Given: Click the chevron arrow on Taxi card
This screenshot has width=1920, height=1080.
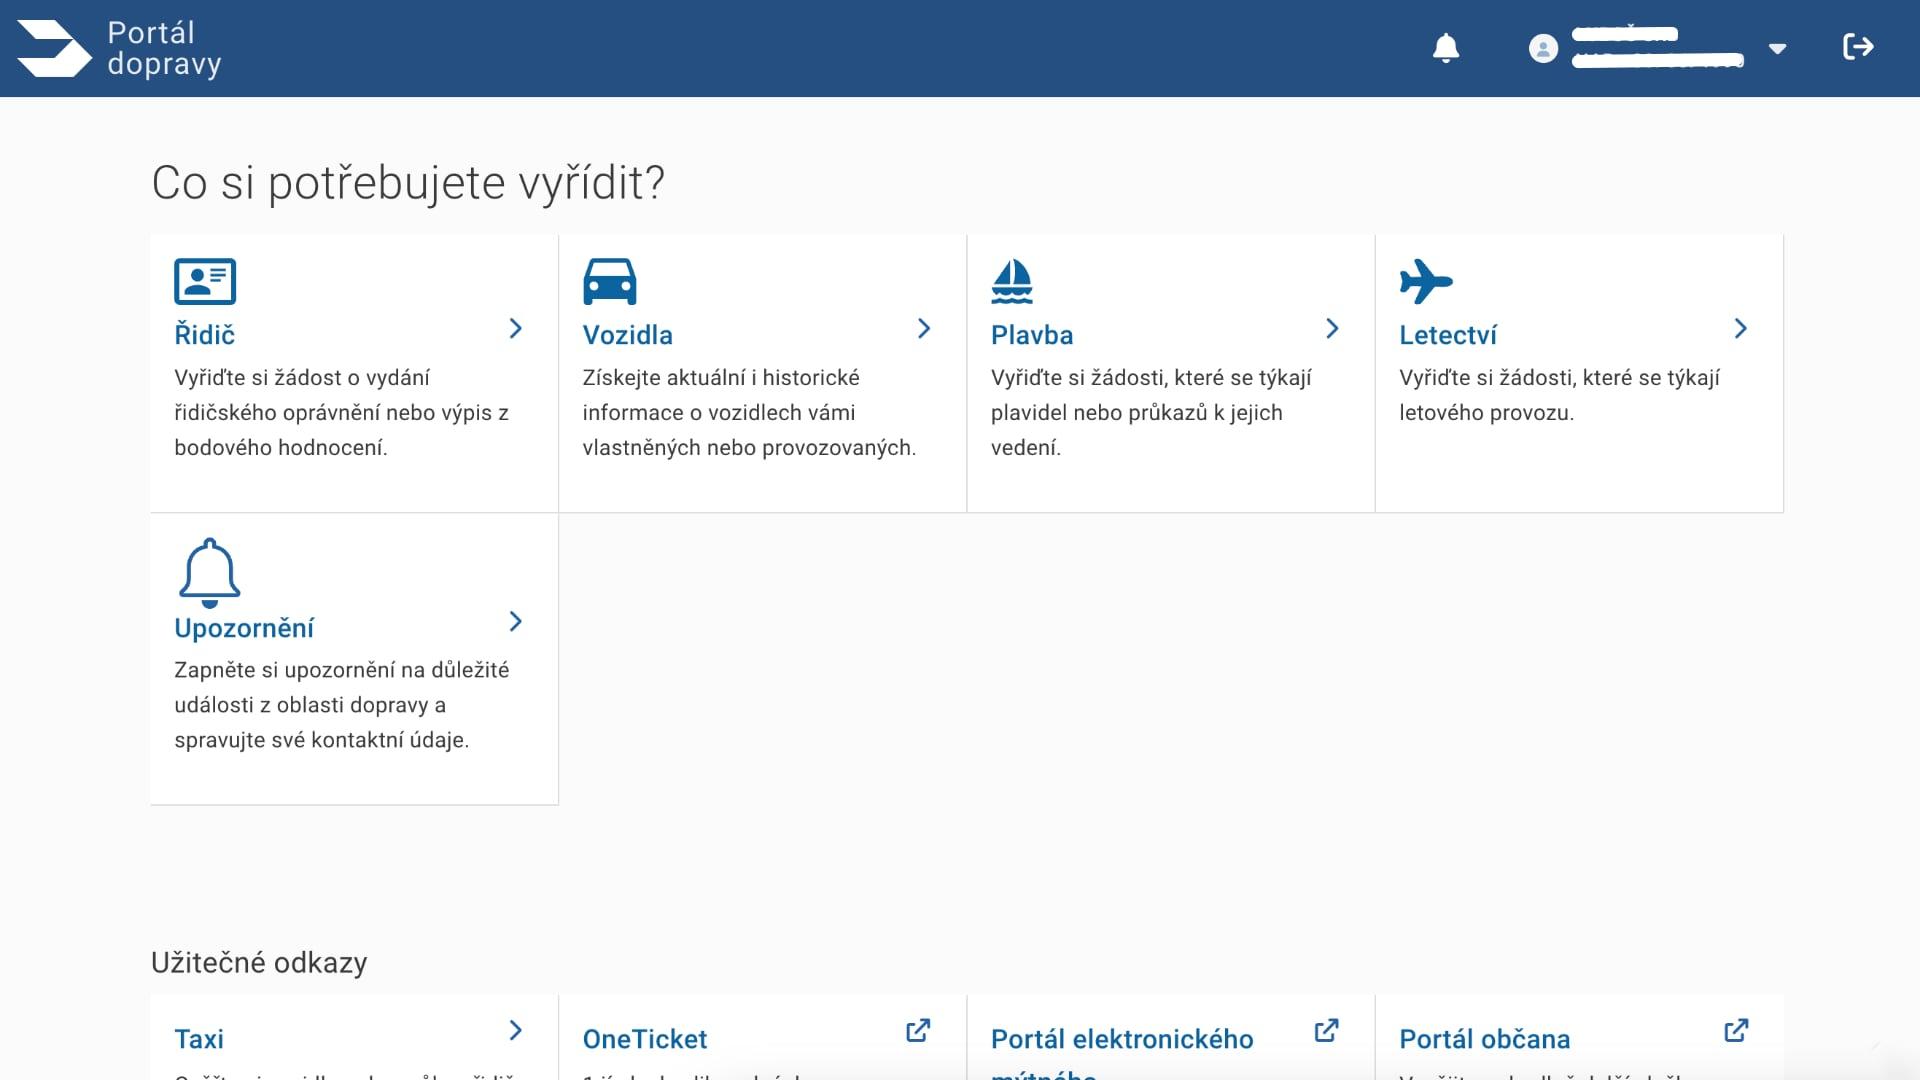Looking at the screenshot, I should coord(516,1030).
